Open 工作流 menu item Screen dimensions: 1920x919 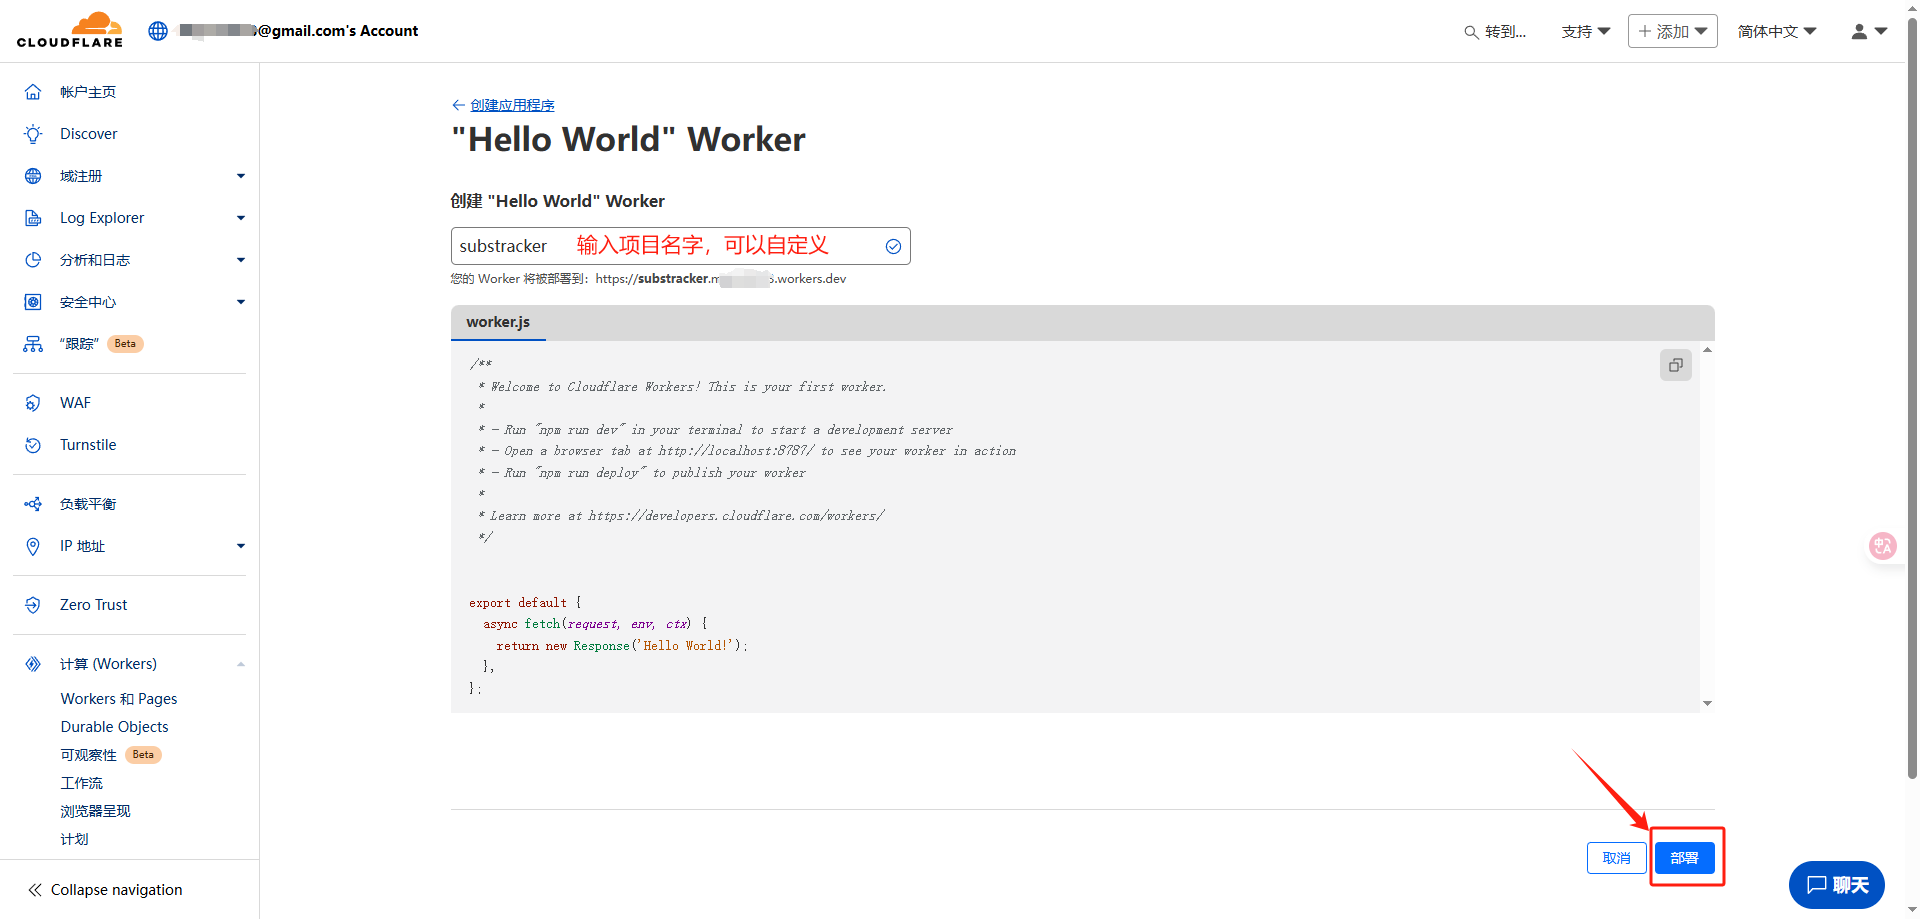[x=82, y=783]
